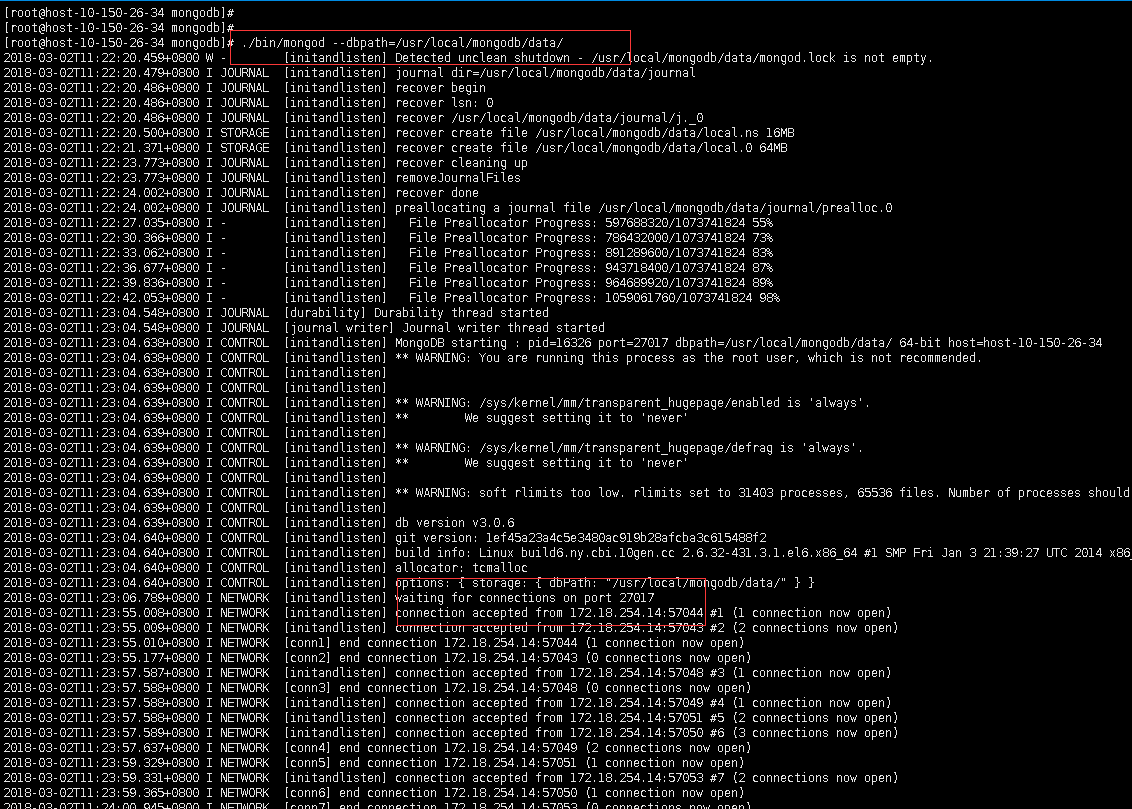Image resolution: width=1132 pixels, height=809 pixels.
Task: Select connection accepted #4 from port 57049
Action: pyautogui.click(x=448, y=703)
